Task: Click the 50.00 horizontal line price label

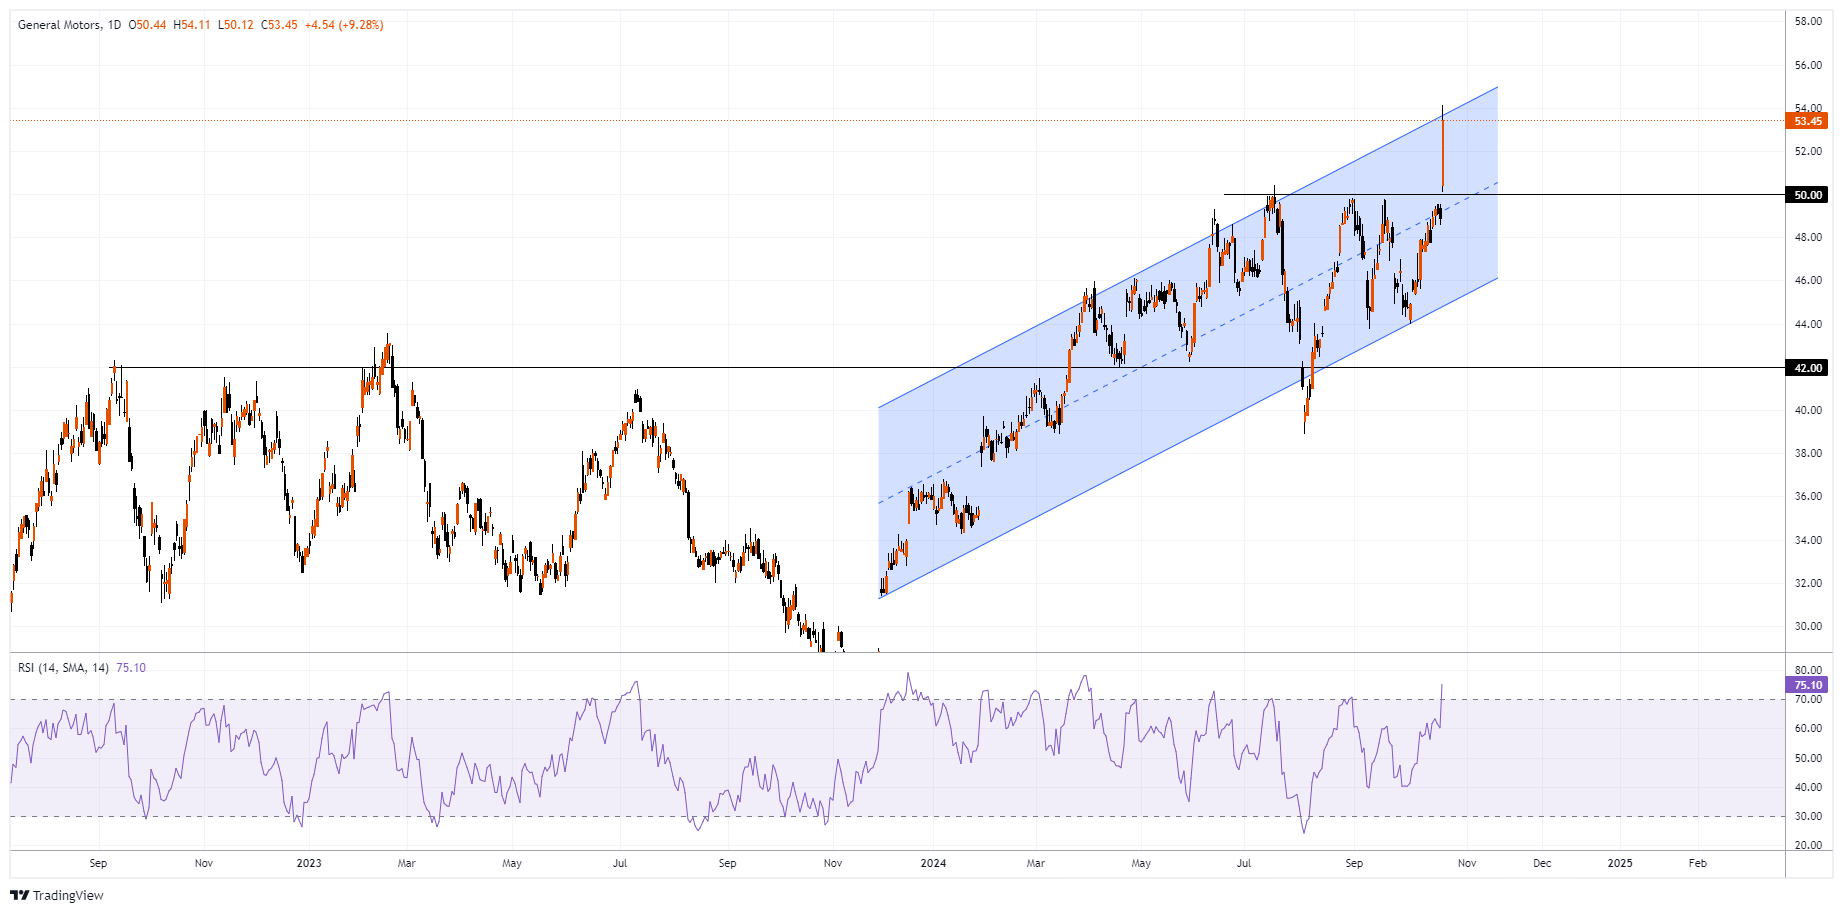Action: point(1808,195)
